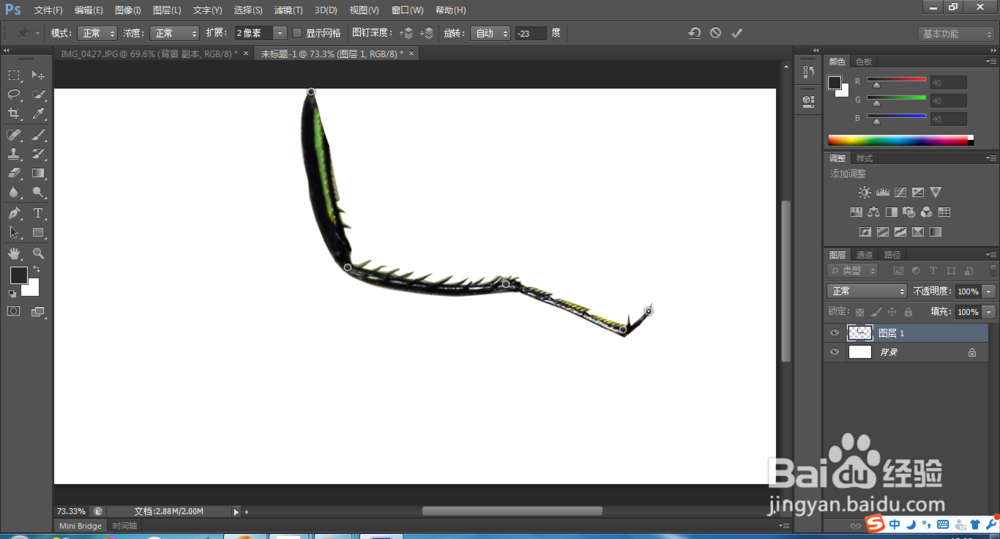The image size is (1000, 539).
Task: Select the Hand tool
Action: [14, 253]
